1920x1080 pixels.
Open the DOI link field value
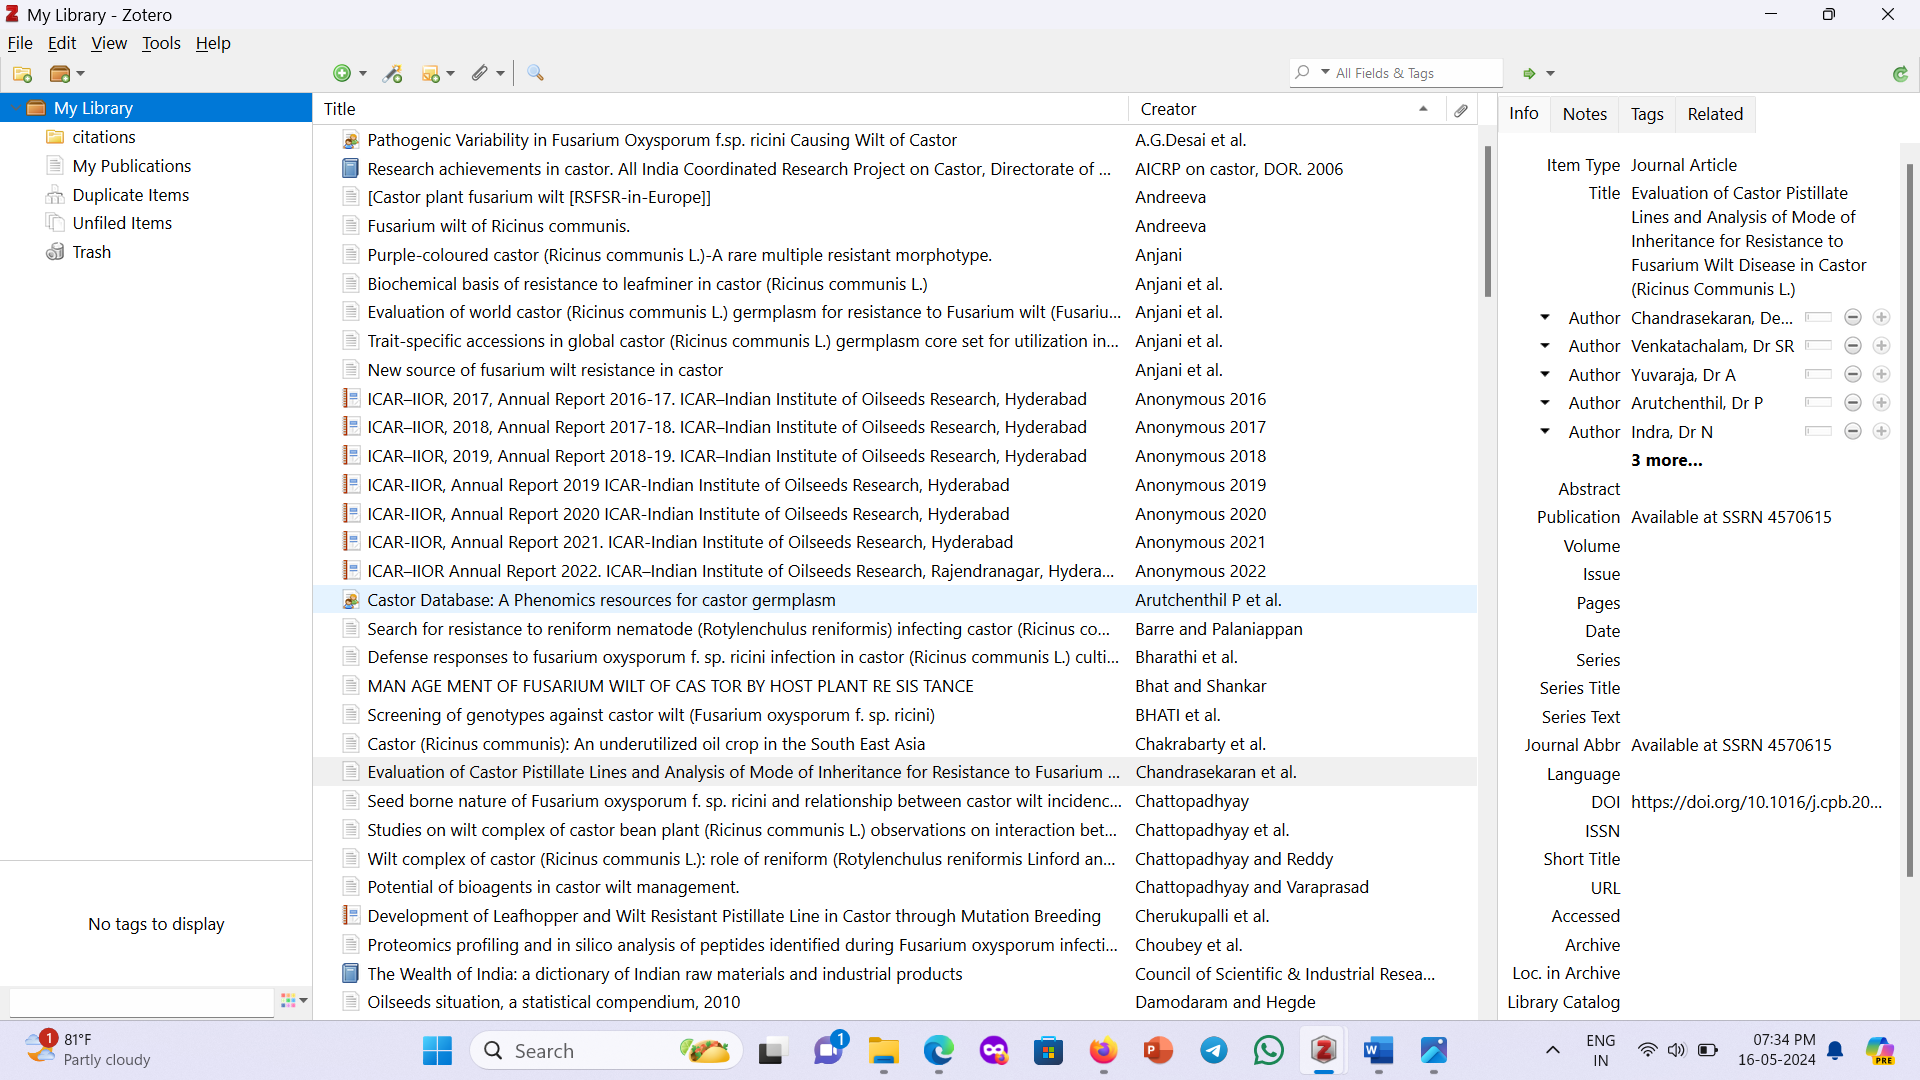tap(1756, 802)
